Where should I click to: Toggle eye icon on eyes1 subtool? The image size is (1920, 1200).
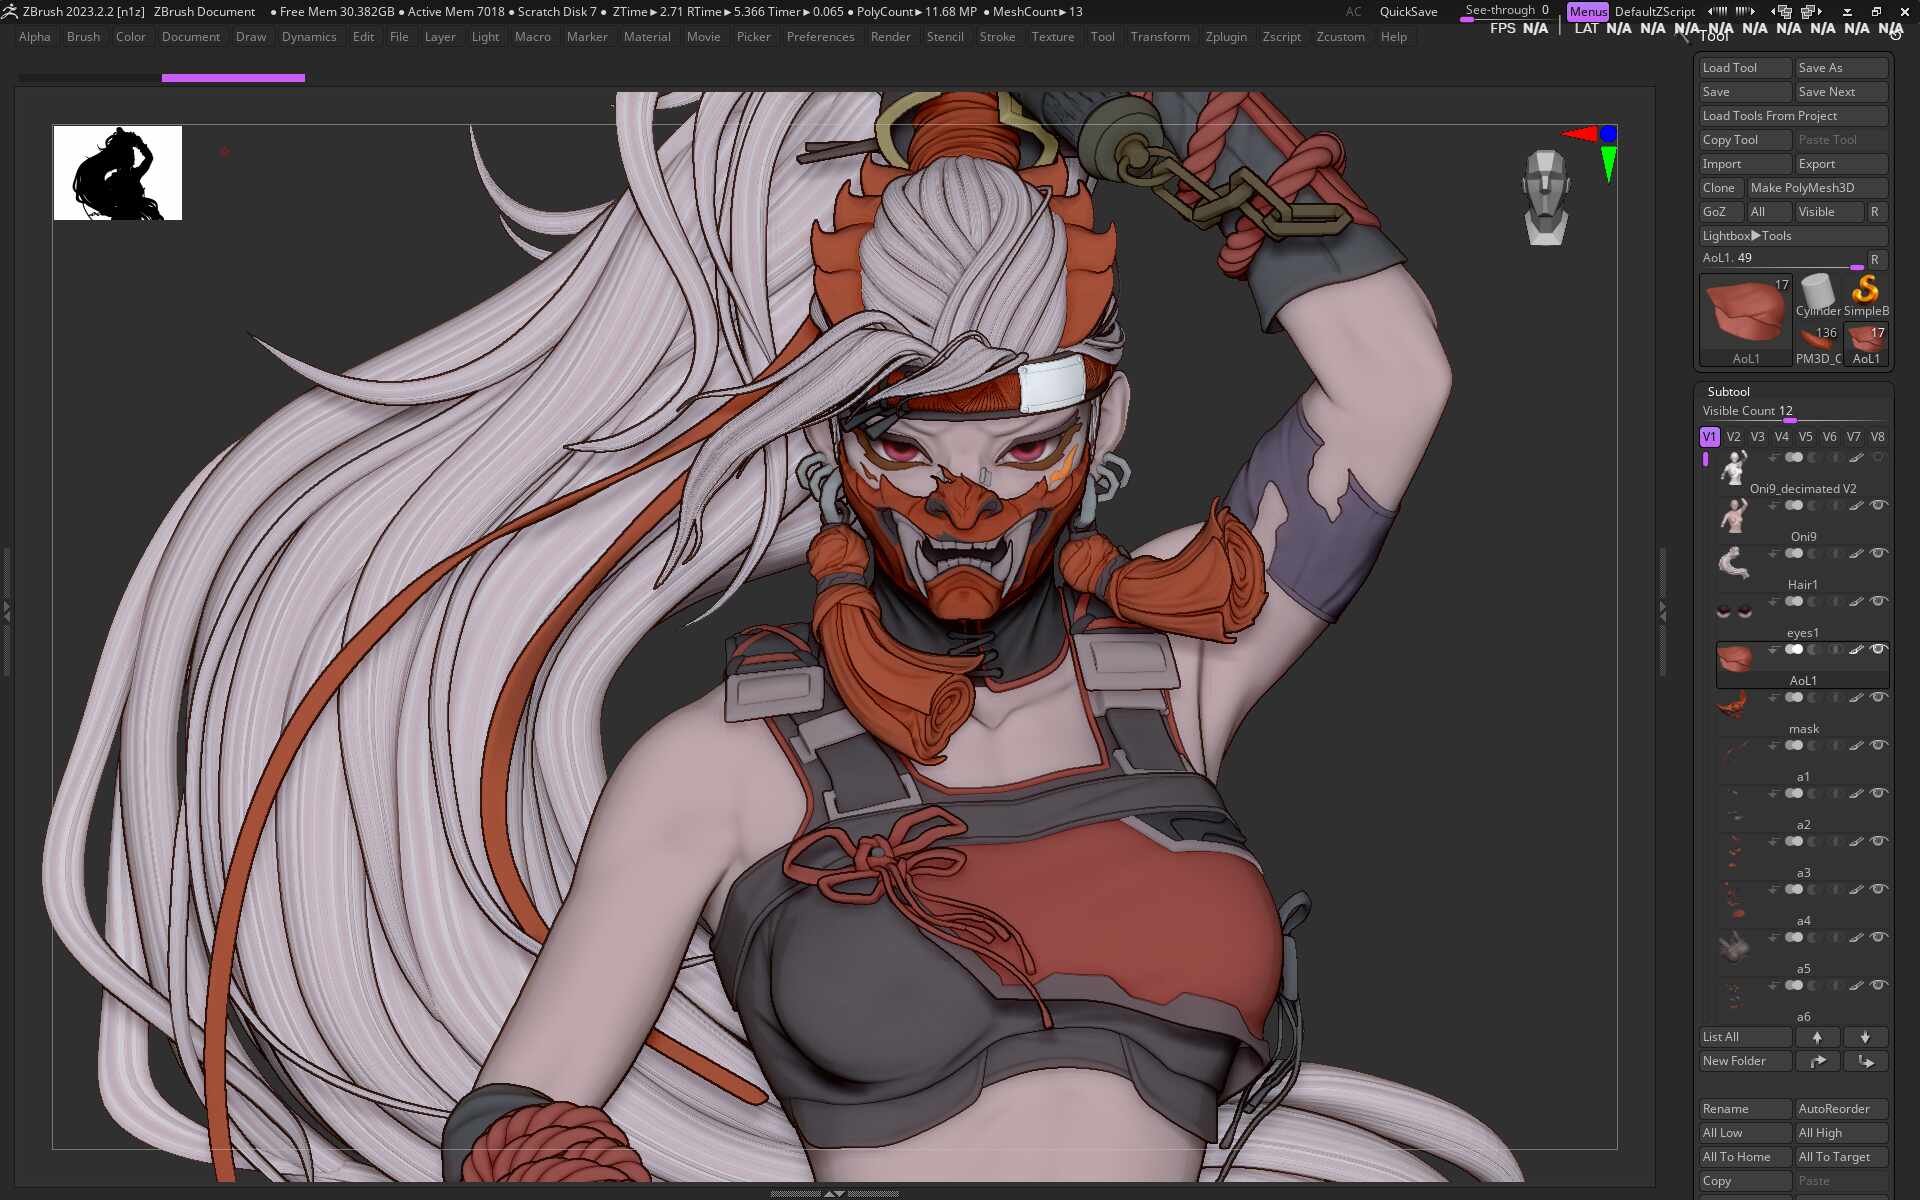tap(1878, 601)
